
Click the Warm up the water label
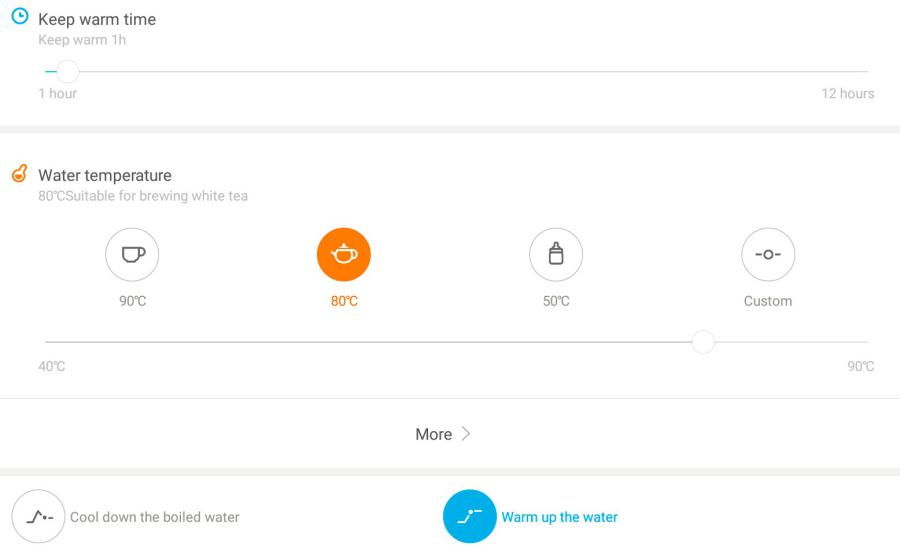pyautogui.click(x=560, y=517)
